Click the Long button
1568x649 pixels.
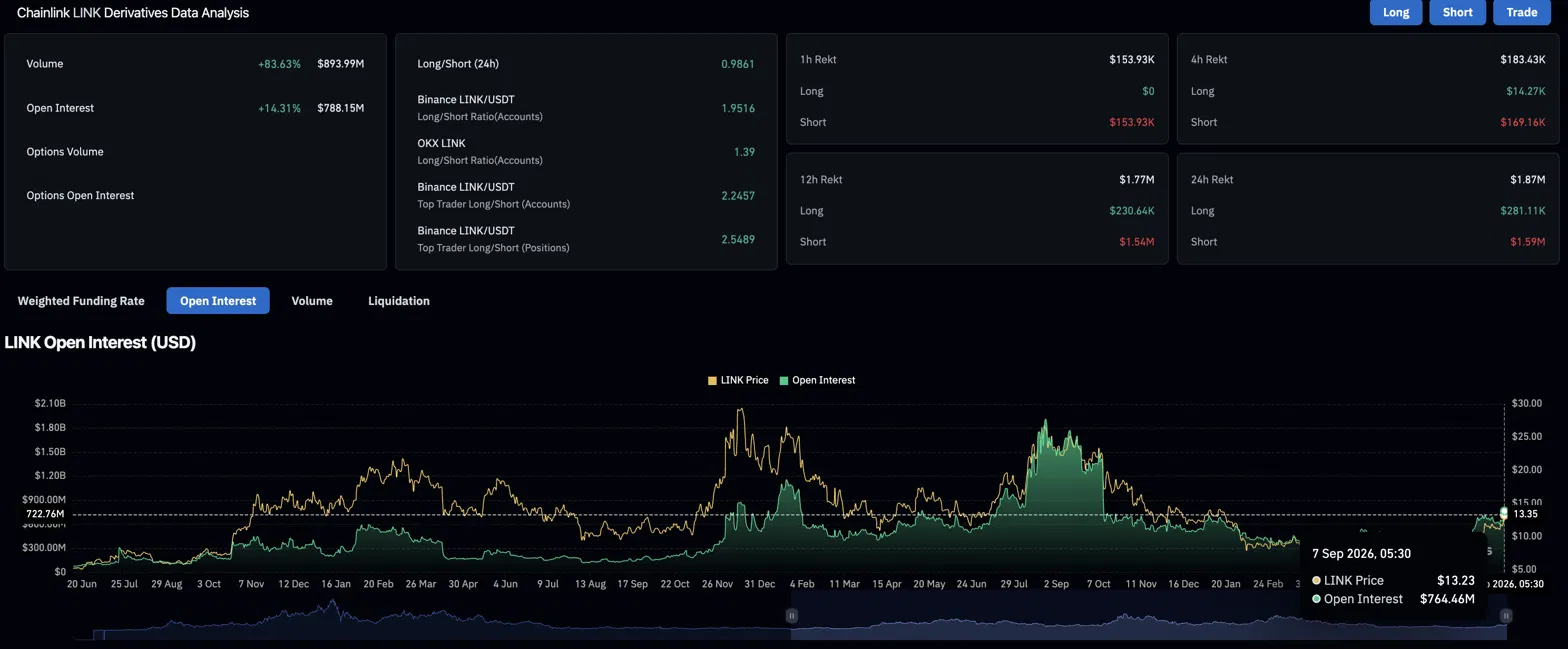tap(1396, 12)
